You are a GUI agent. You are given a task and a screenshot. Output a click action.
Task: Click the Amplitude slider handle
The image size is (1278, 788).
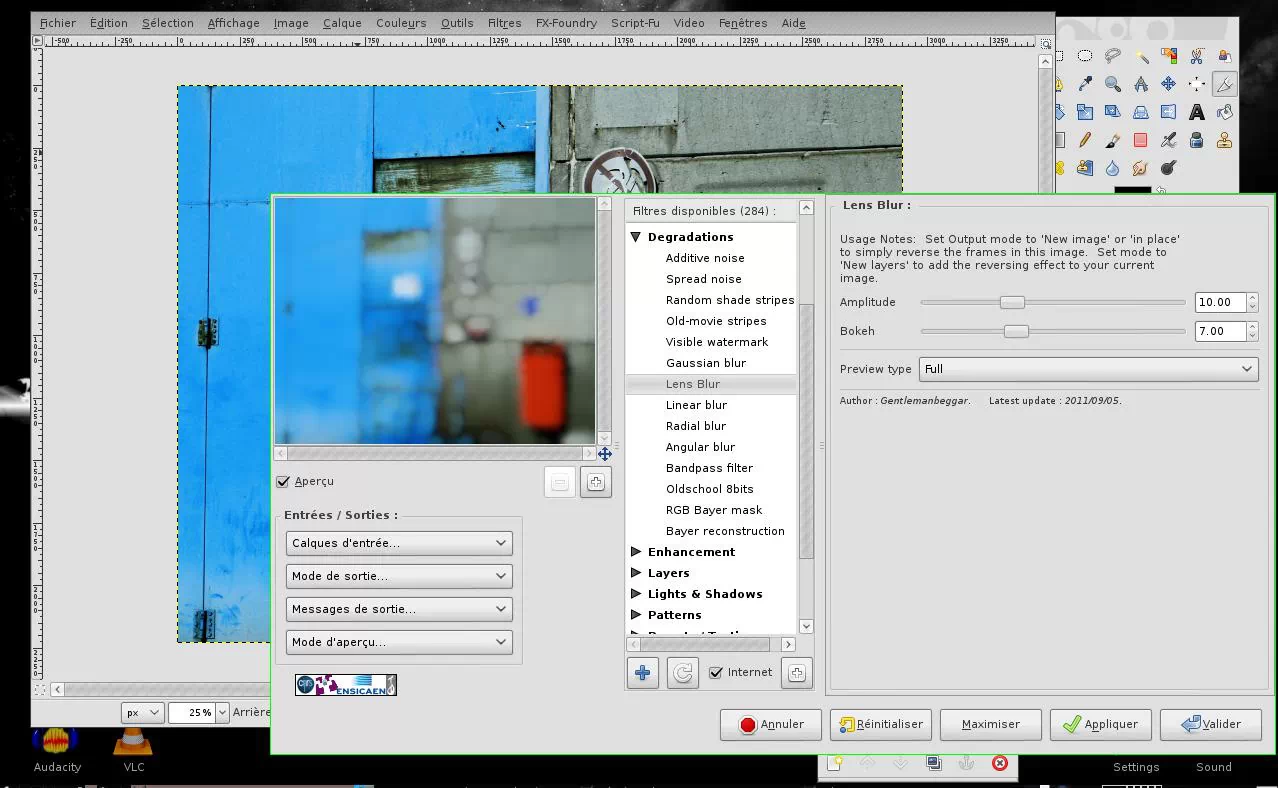[1012, 302]
